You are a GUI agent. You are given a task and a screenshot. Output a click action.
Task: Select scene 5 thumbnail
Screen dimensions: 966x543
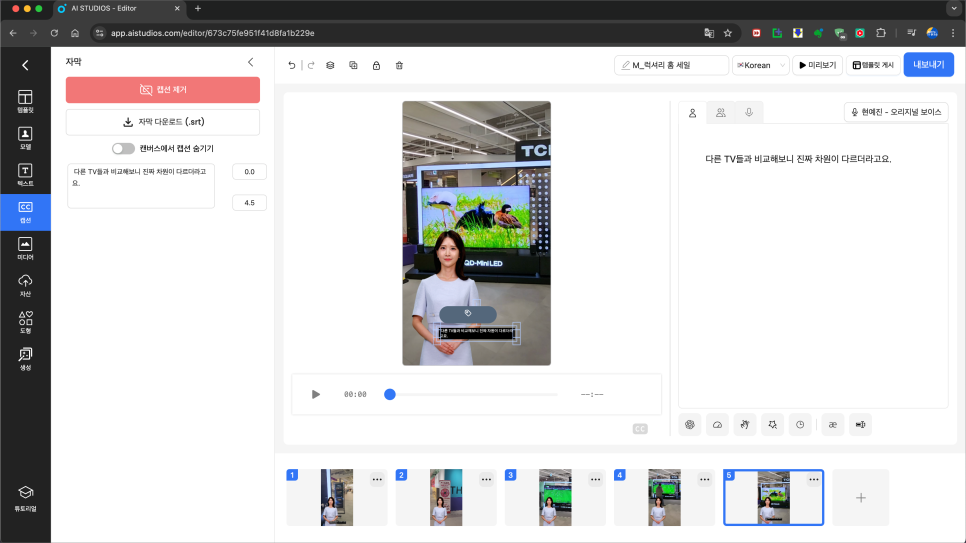point(773,497)
